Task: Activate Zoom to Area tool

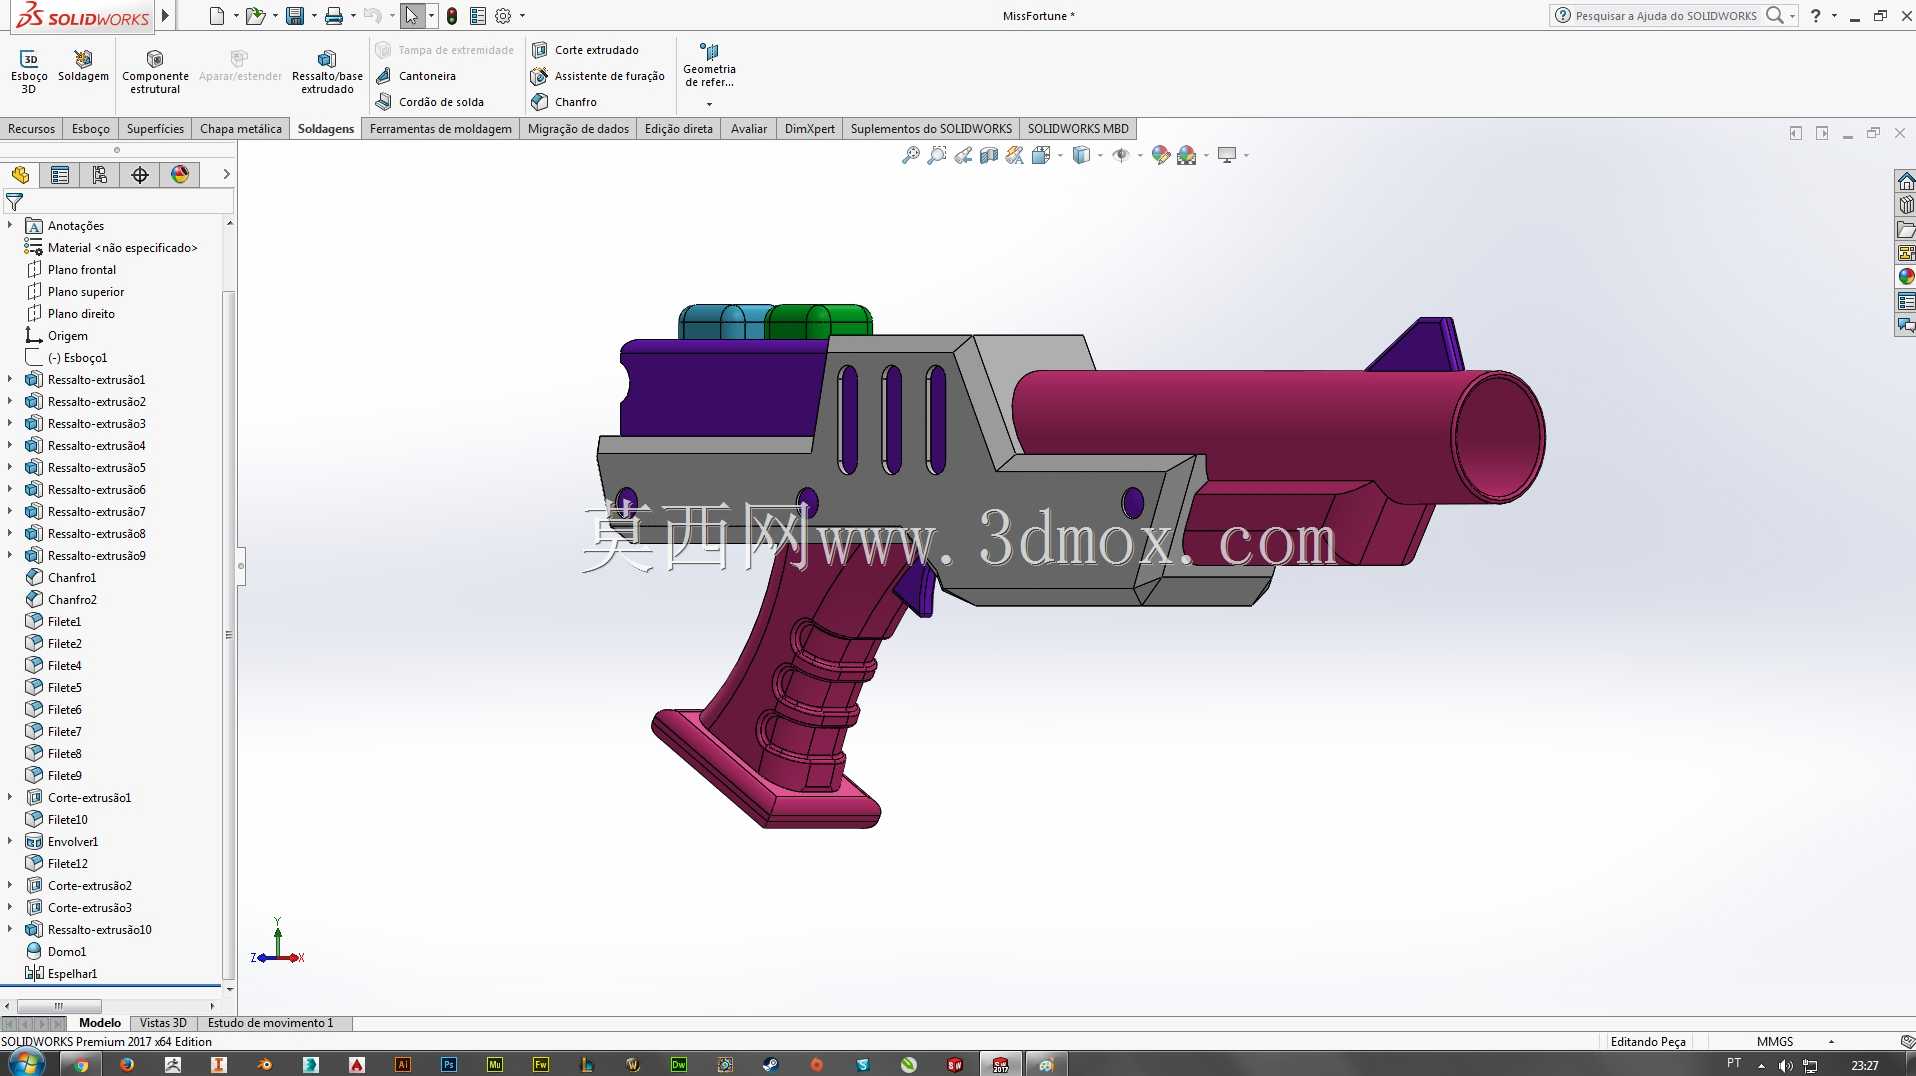Action: pos(936,155)
